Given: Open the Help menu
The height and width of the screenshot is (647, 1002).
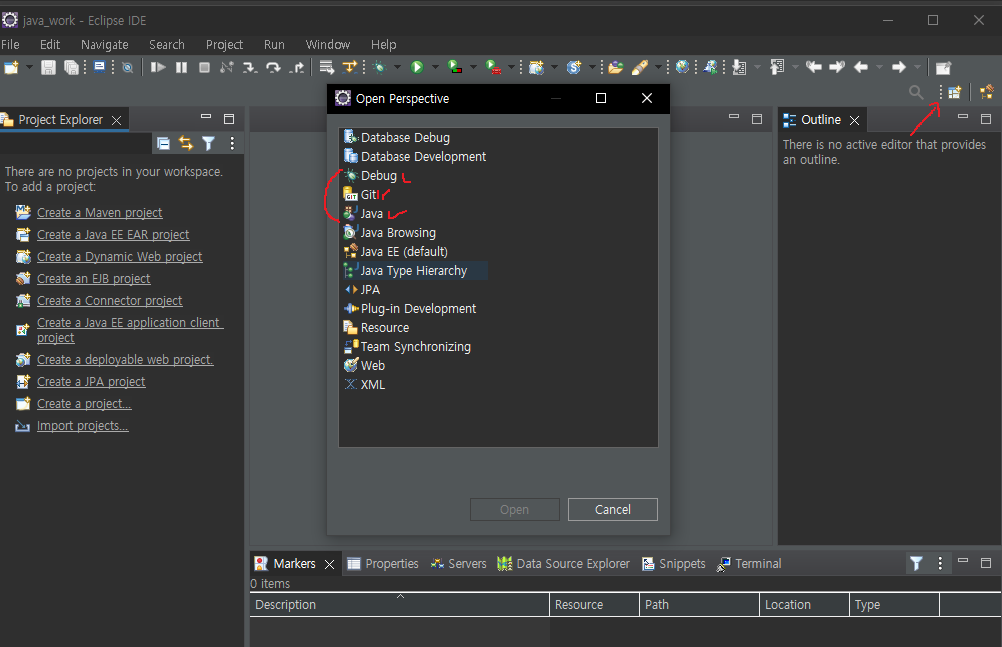Looking at the screenshot, I should (383, 45).
